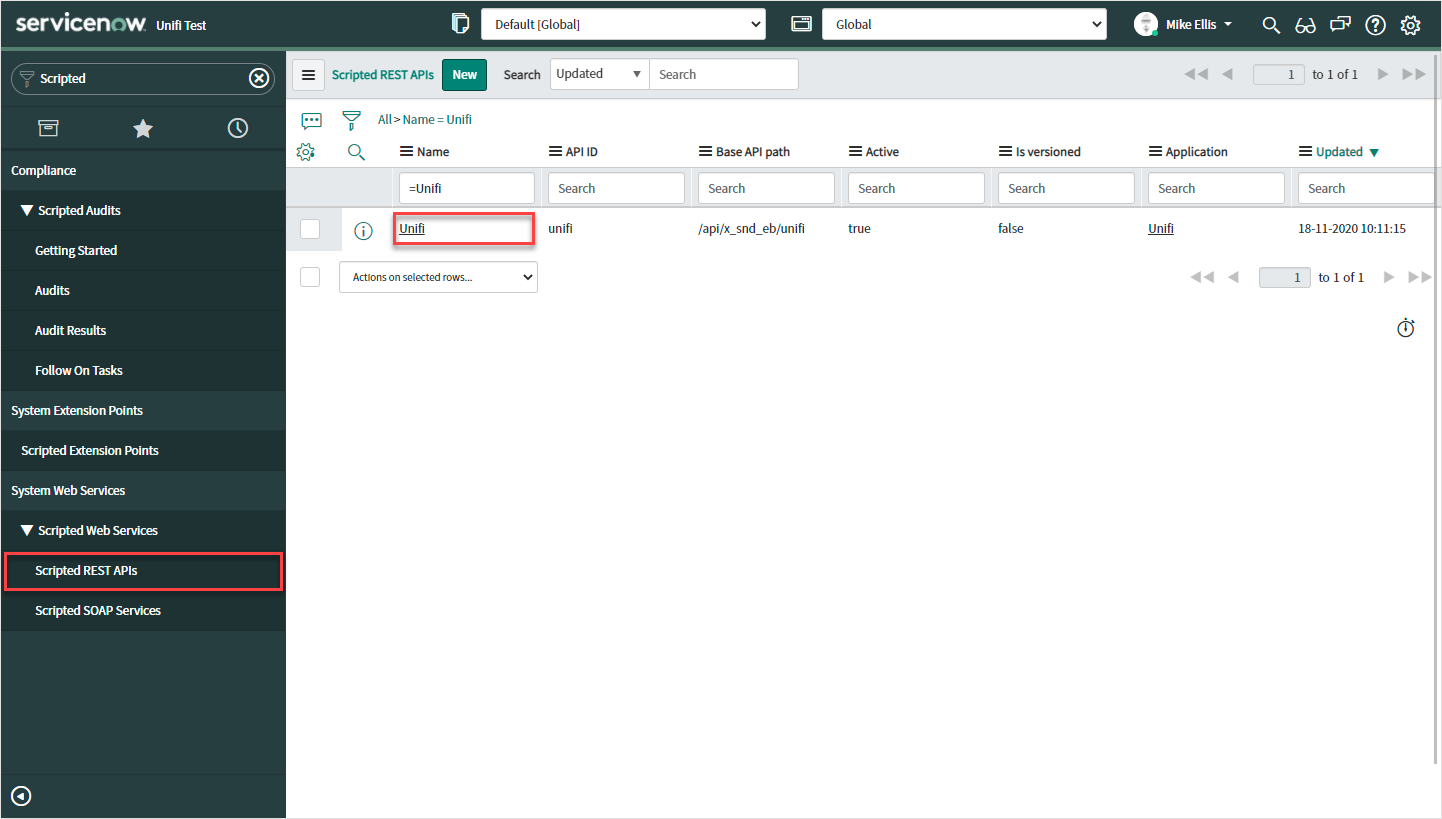
Task: Switch to the Favorites star tab
Action: tap(142, 128)
